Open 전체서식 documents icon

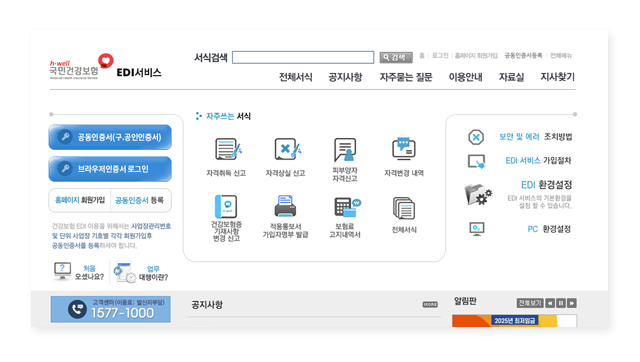coord(404,208)
